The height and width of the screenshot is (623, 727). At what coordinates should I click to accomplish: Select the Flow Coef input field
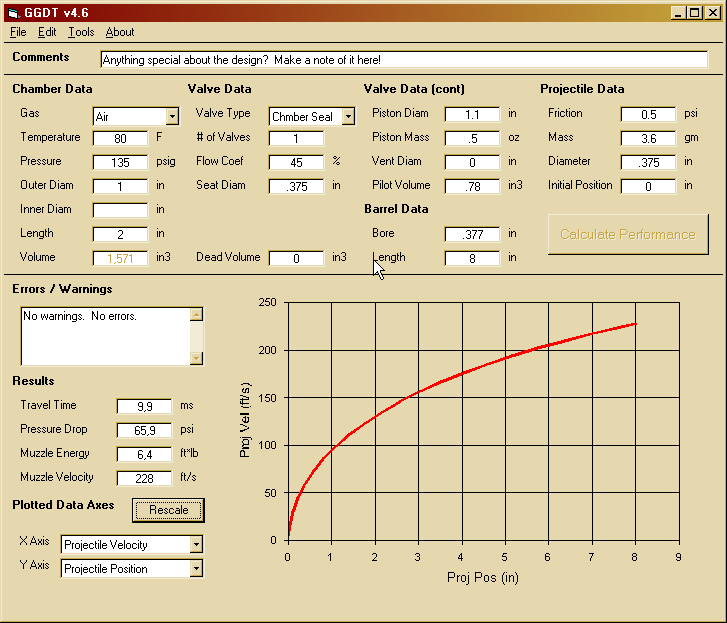296,162
